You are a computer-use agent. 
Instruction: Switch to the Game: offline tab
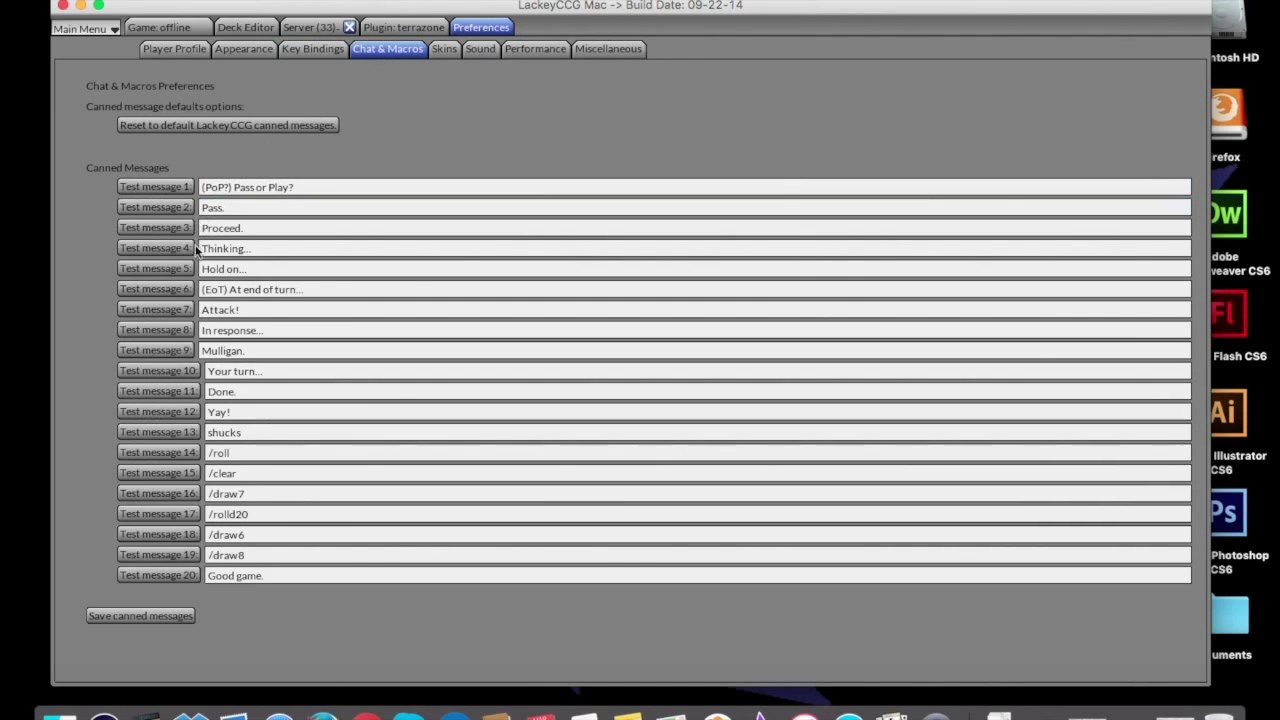[x=166, y=27]
